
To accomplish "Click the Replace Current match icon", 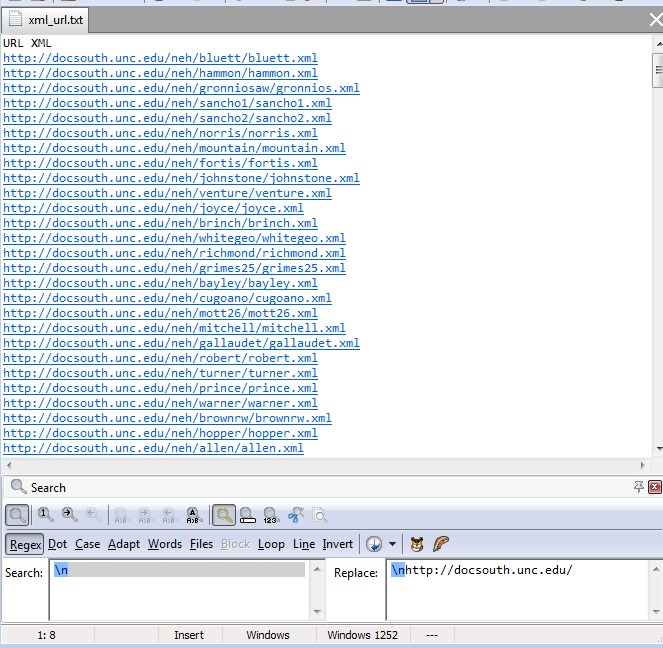I will click(x=121, y=515).
